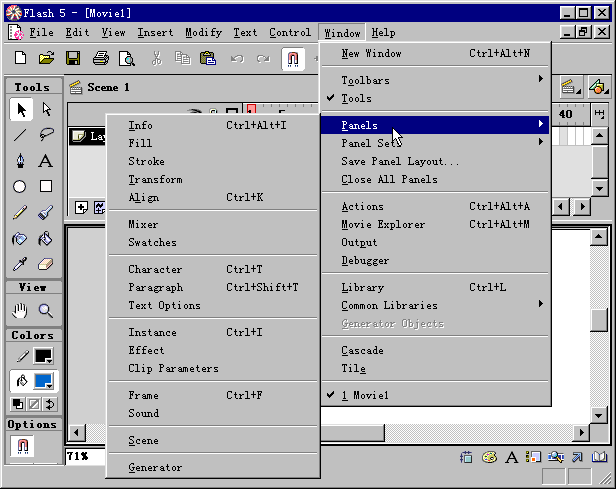Open the Mixer palette launcher icon

coord(489,457)
